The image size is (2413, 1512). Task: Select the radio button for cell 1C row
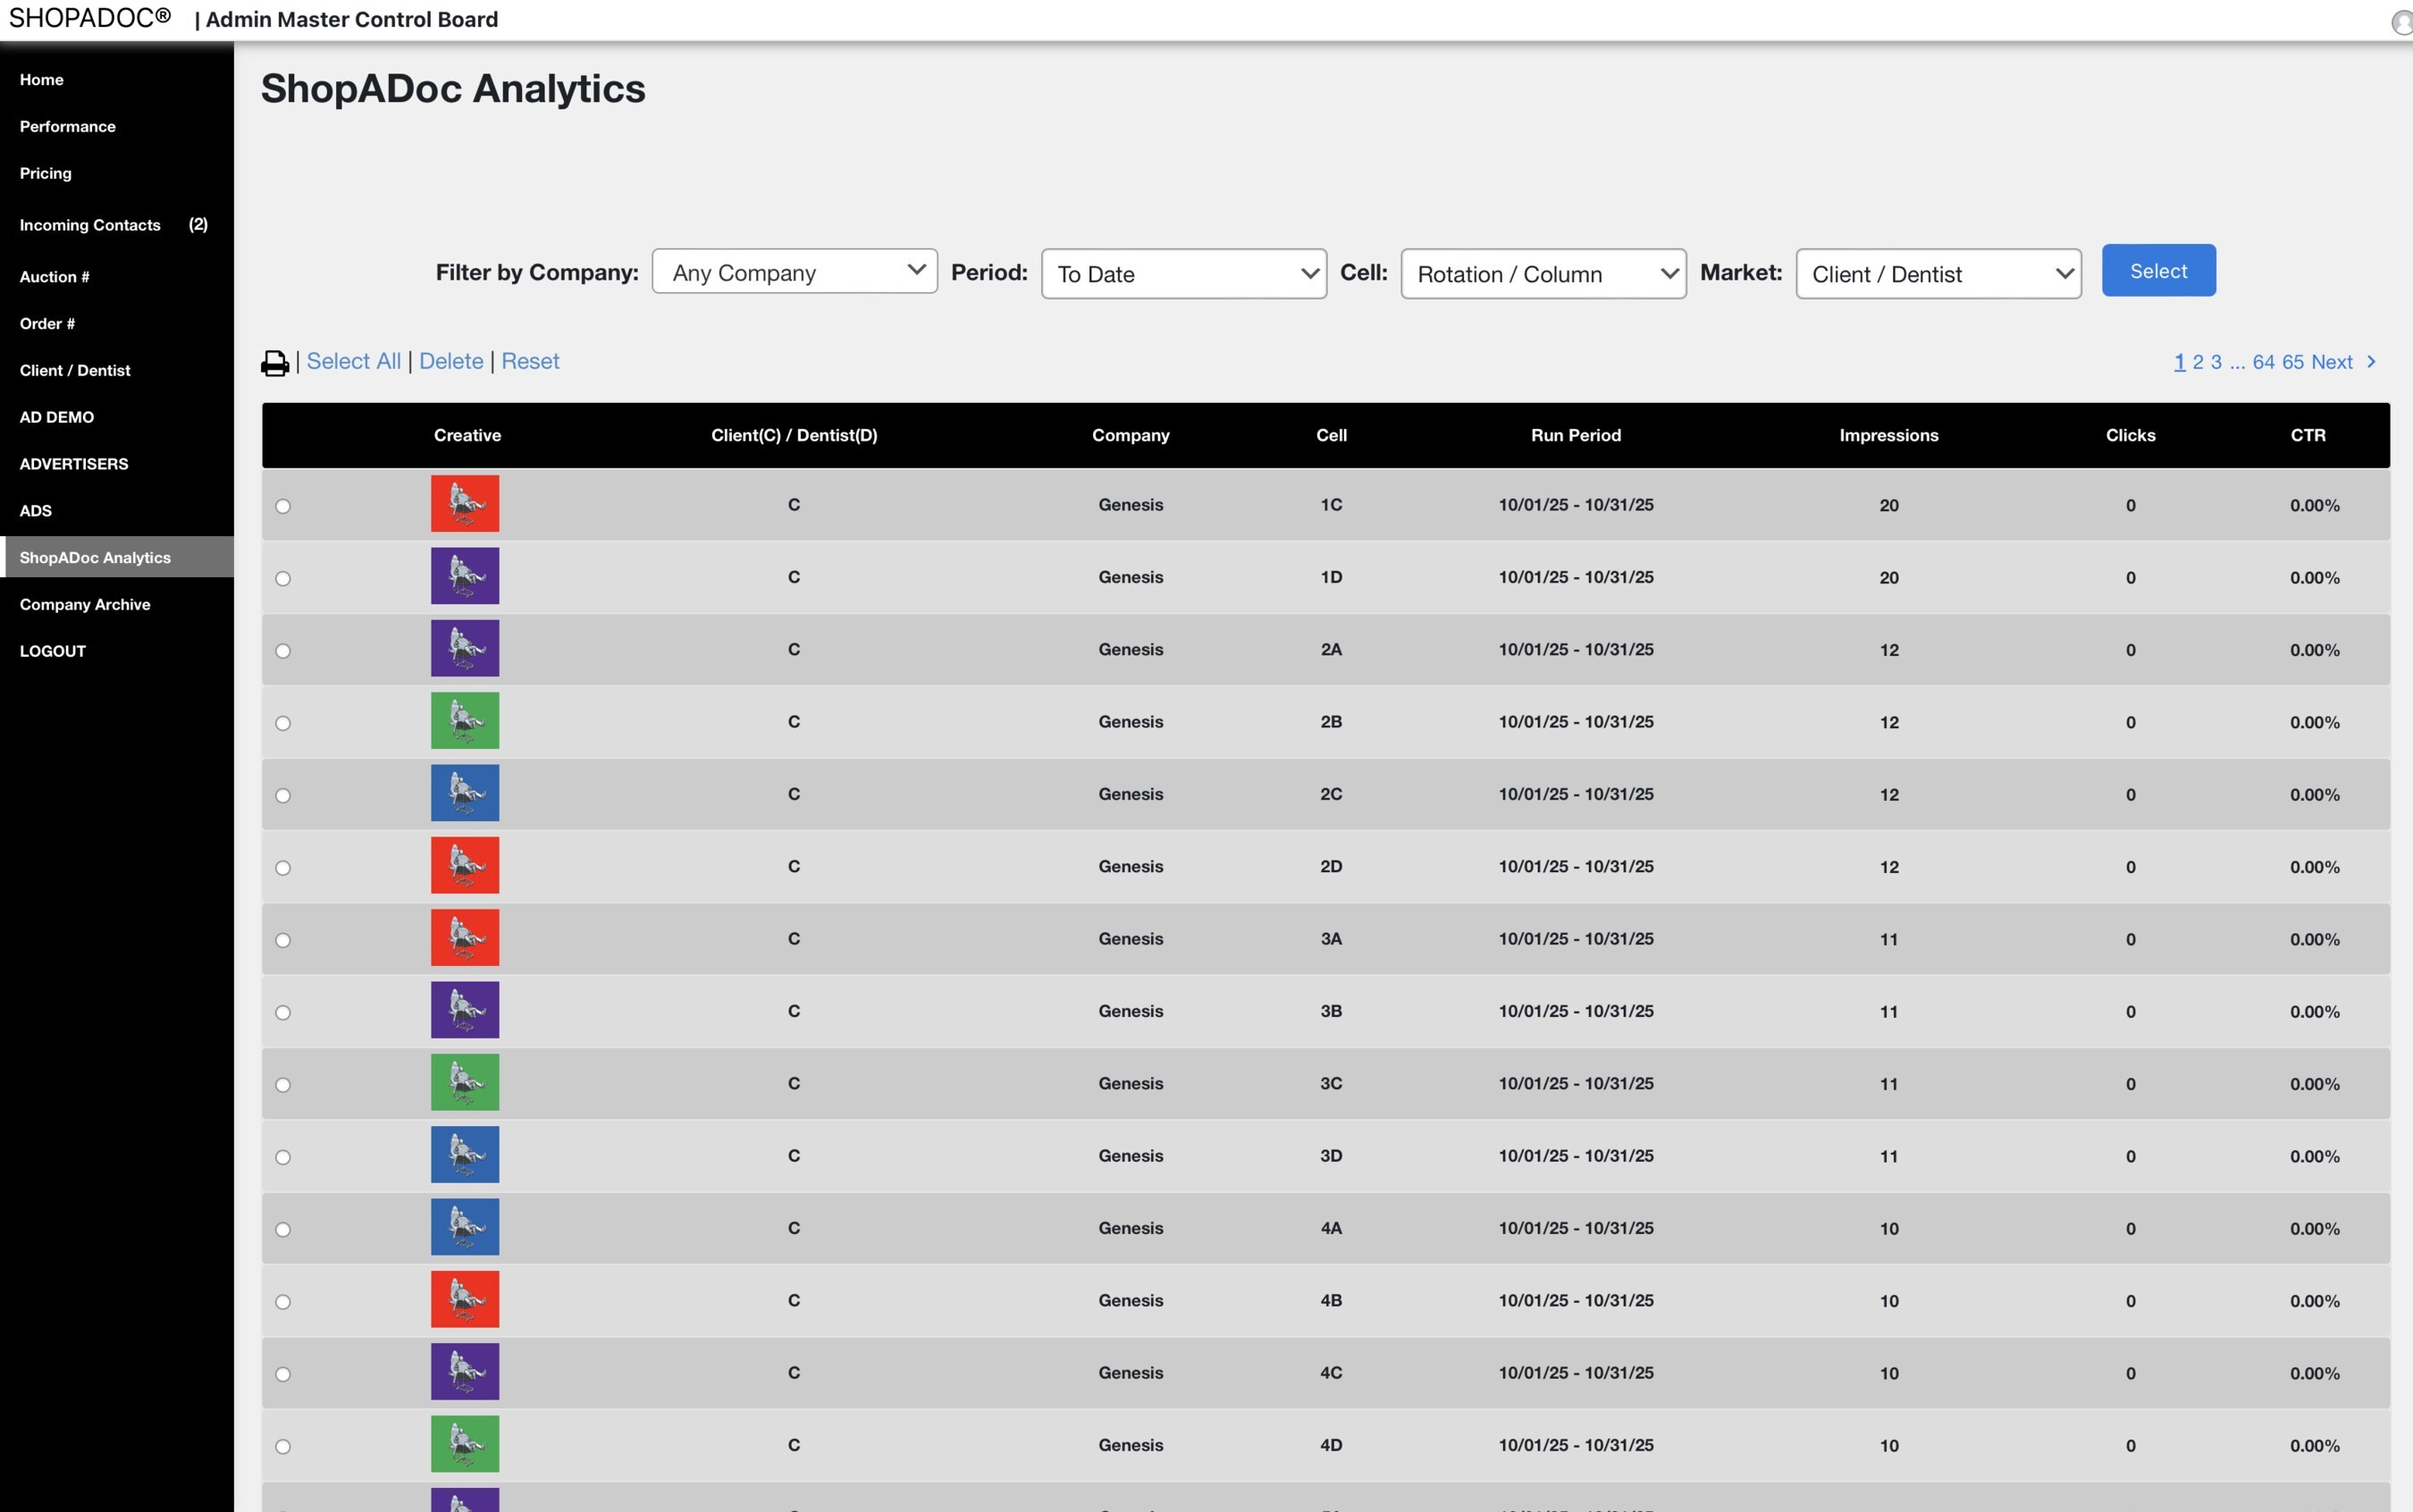click(x=283, y=506)
